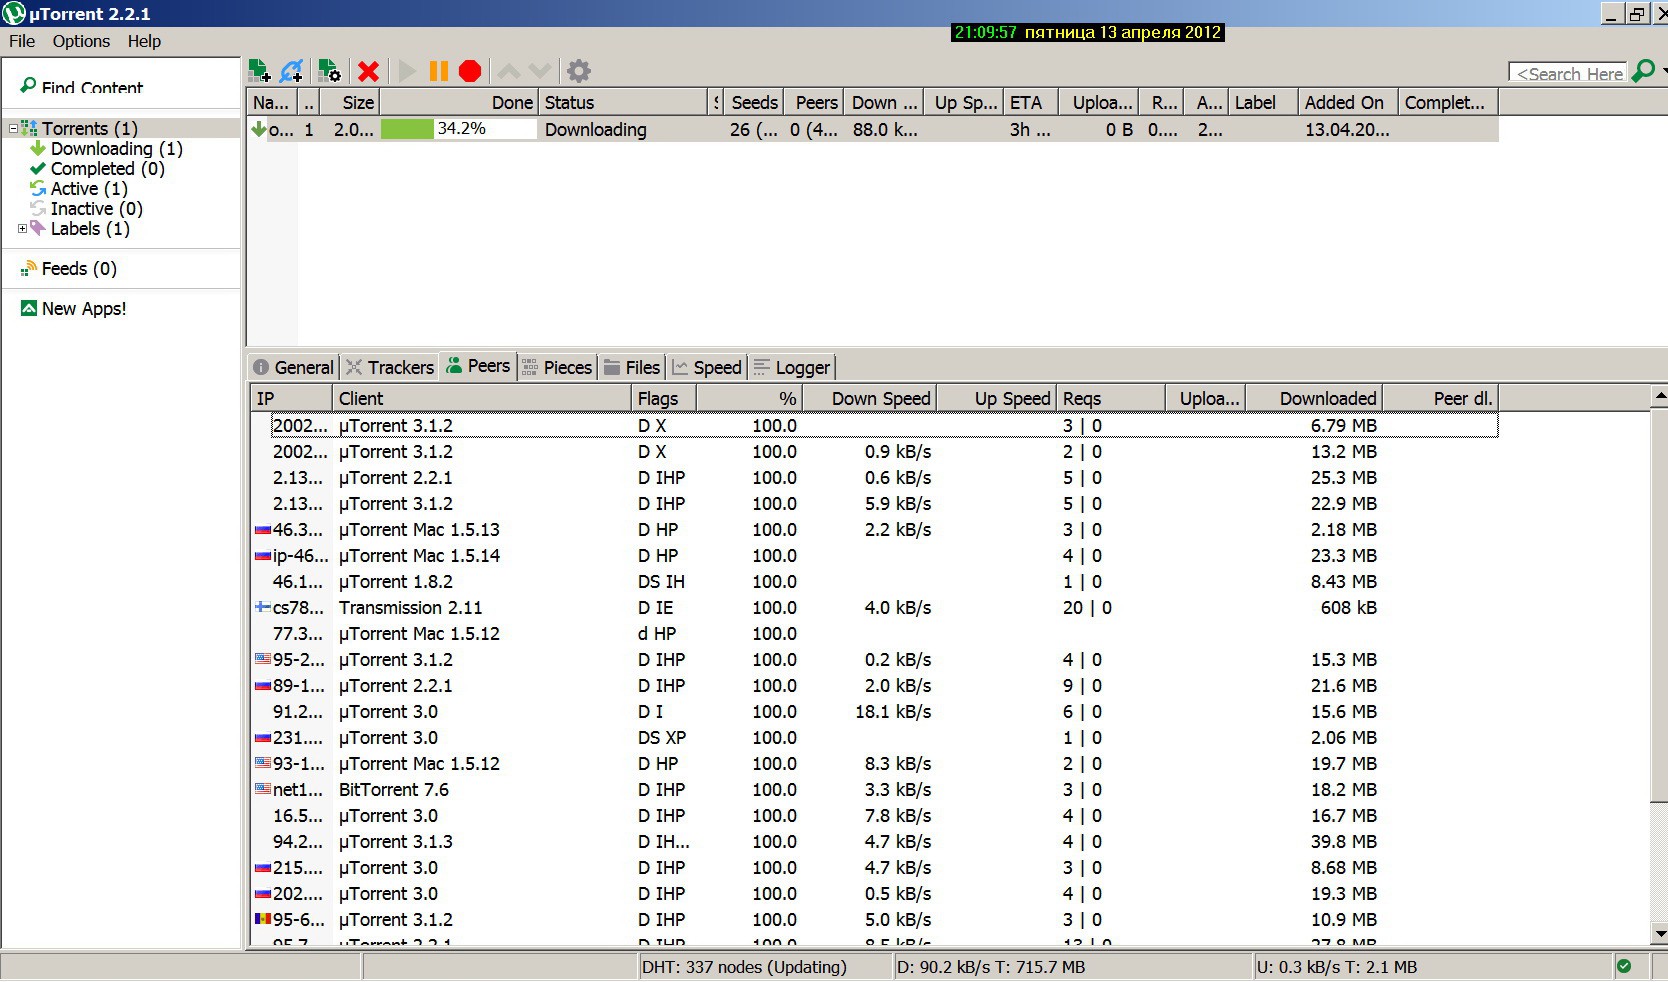
Task: Expand the Labels (1) tree node
Action: coord(22,228)
